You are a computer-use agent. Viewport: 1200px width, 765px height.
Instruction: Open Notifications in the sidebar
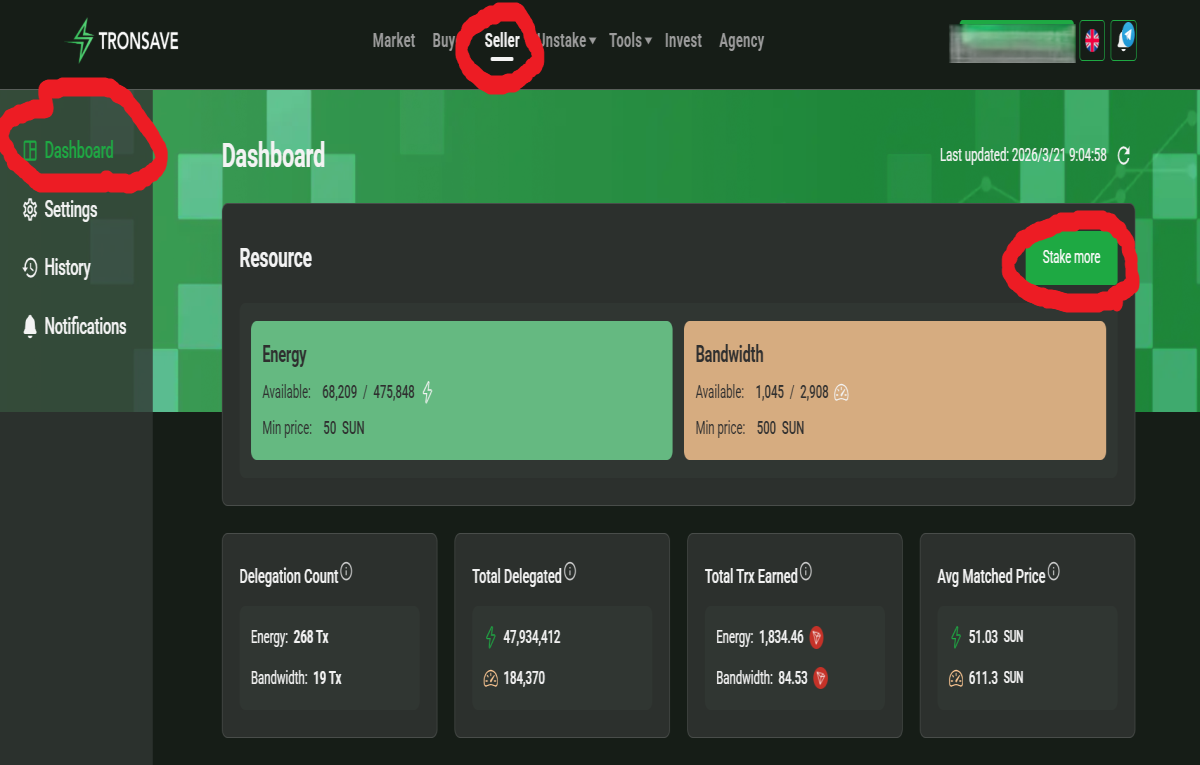point(76,326)
